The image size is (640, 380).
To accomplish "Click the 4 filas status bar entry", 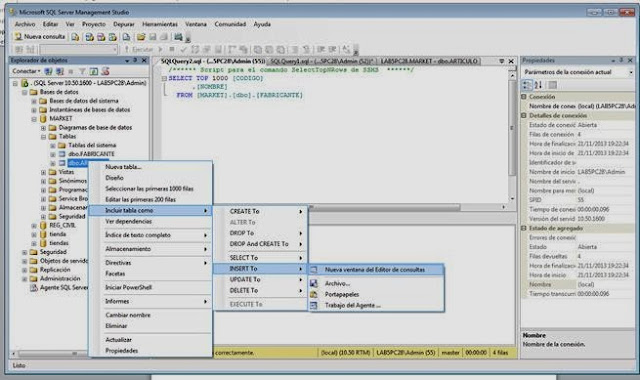I will 500,353.
